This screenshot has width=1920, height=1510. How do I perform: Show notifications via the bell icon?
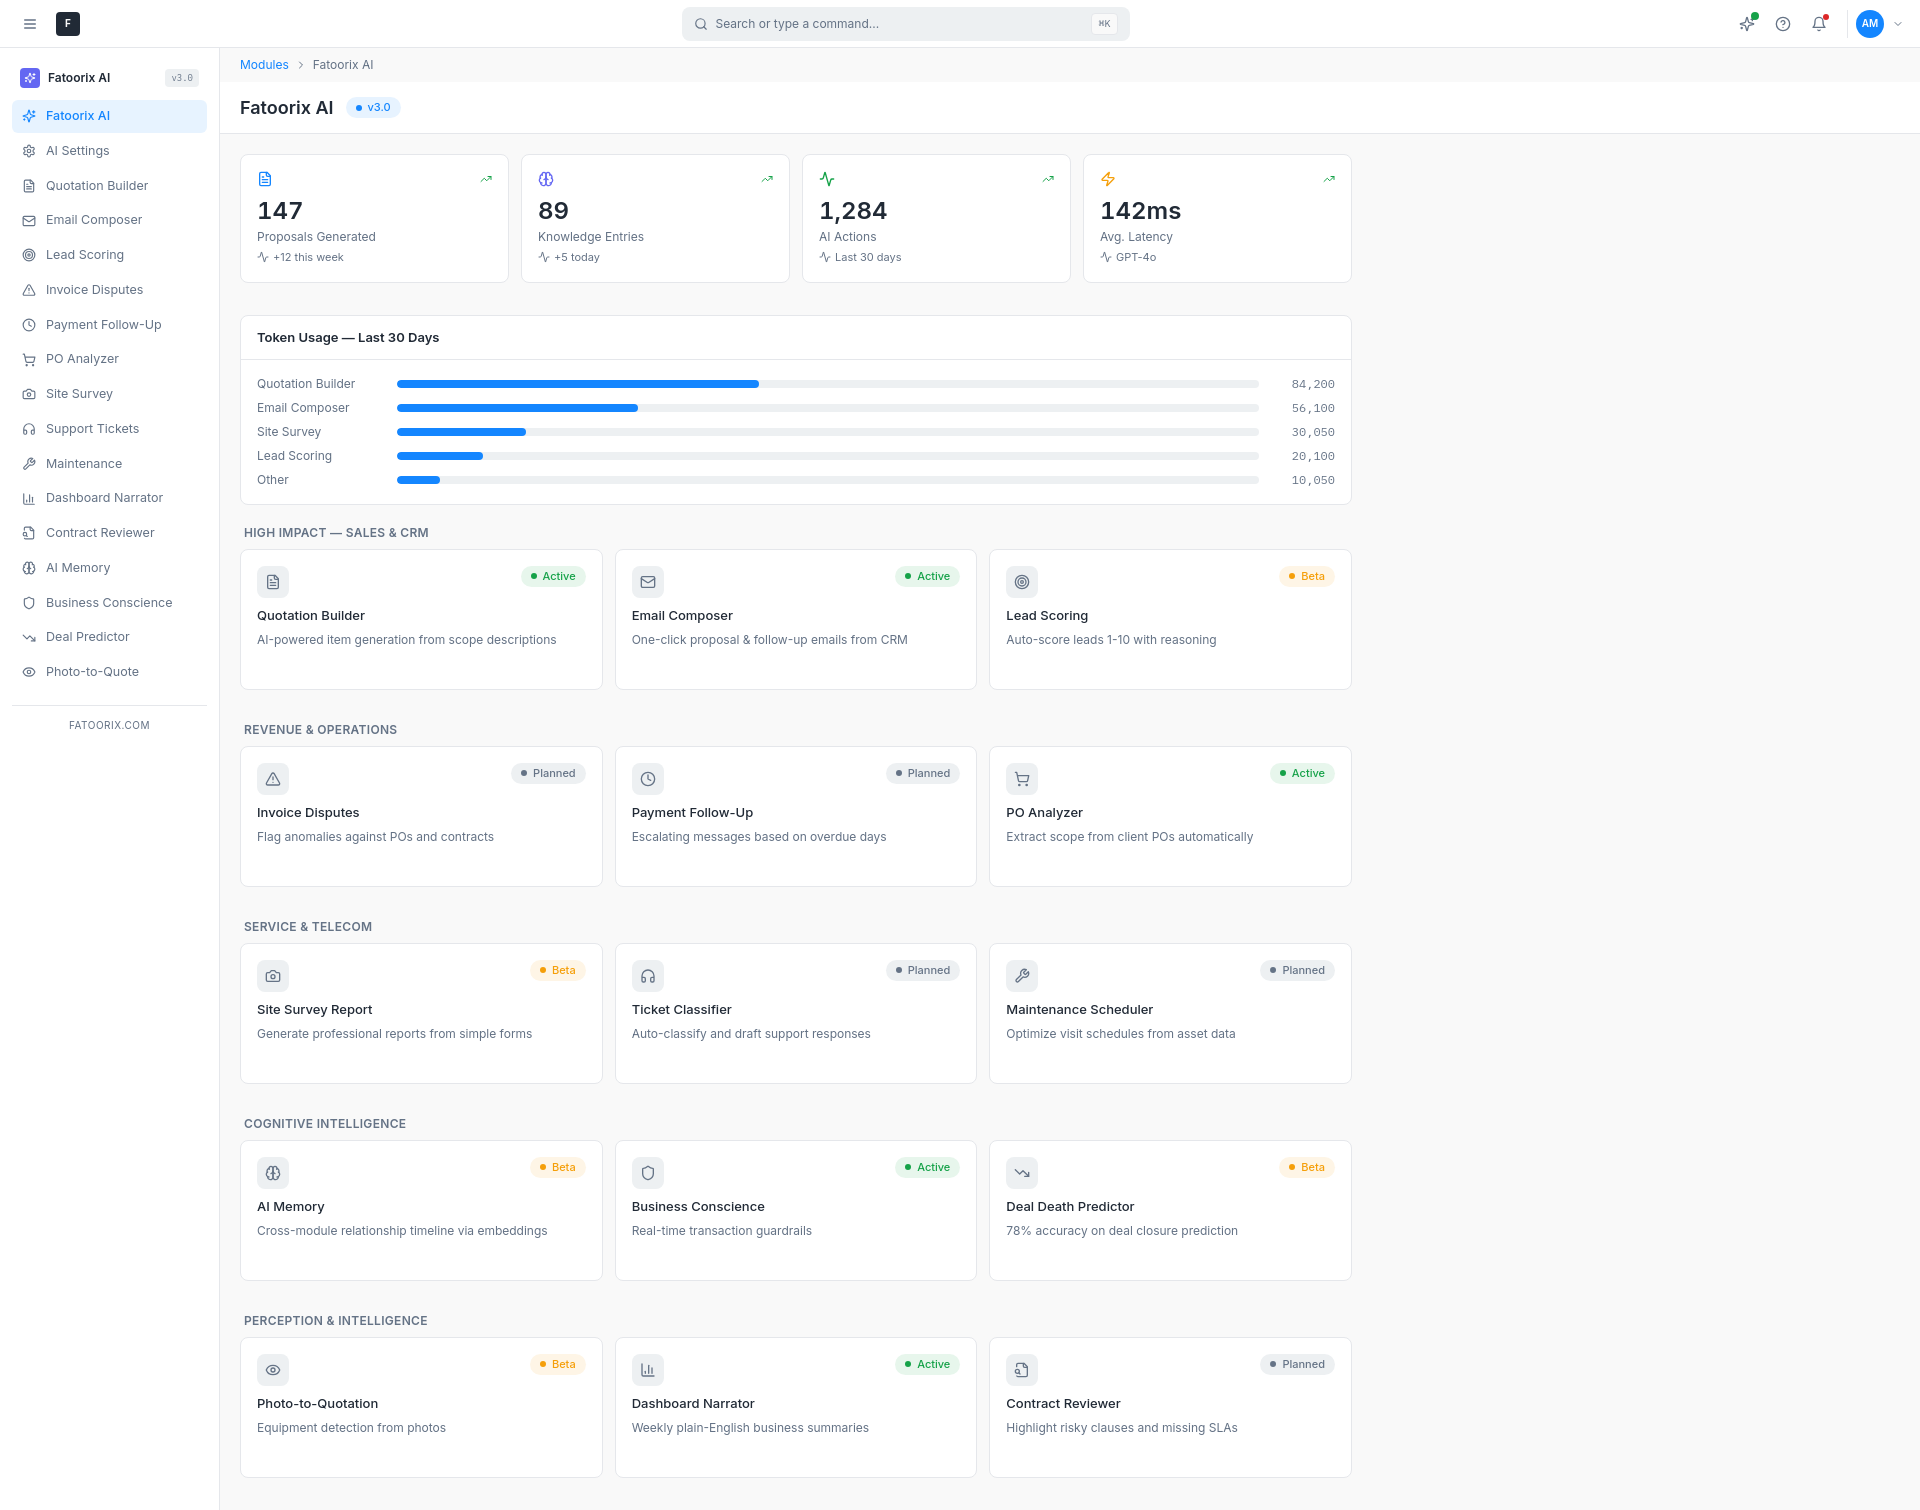pos(1819,24)
